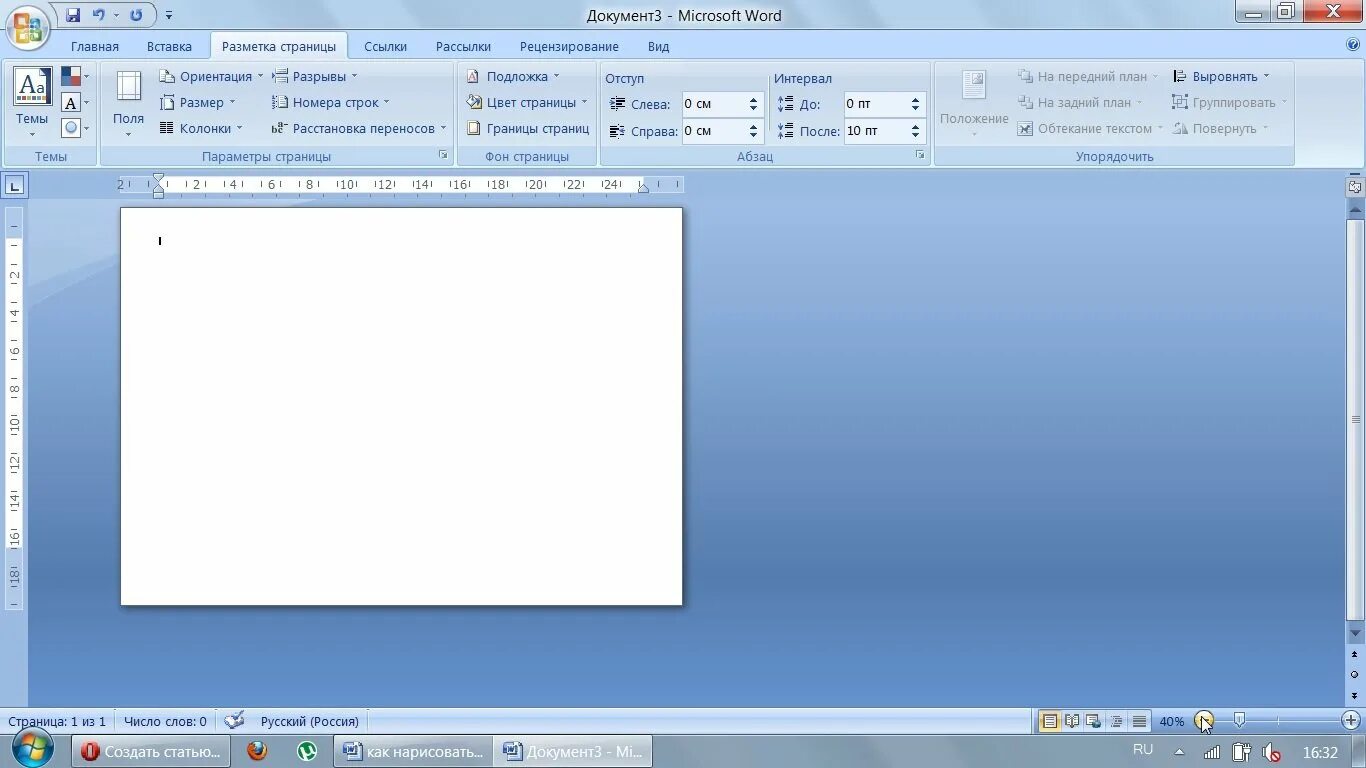The image size is (1366, 768).
Task: Click the zoom slider handle
Action: click(x=1239, y=720)
